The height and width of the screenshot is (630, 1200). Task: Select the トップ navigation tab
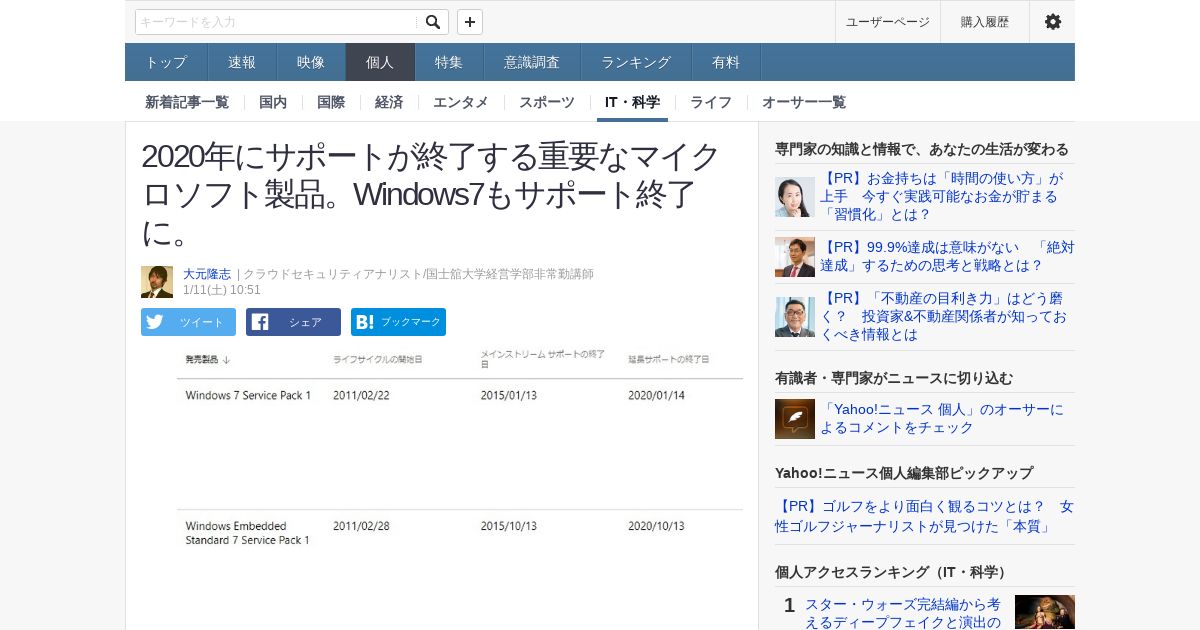click(166, 62)
